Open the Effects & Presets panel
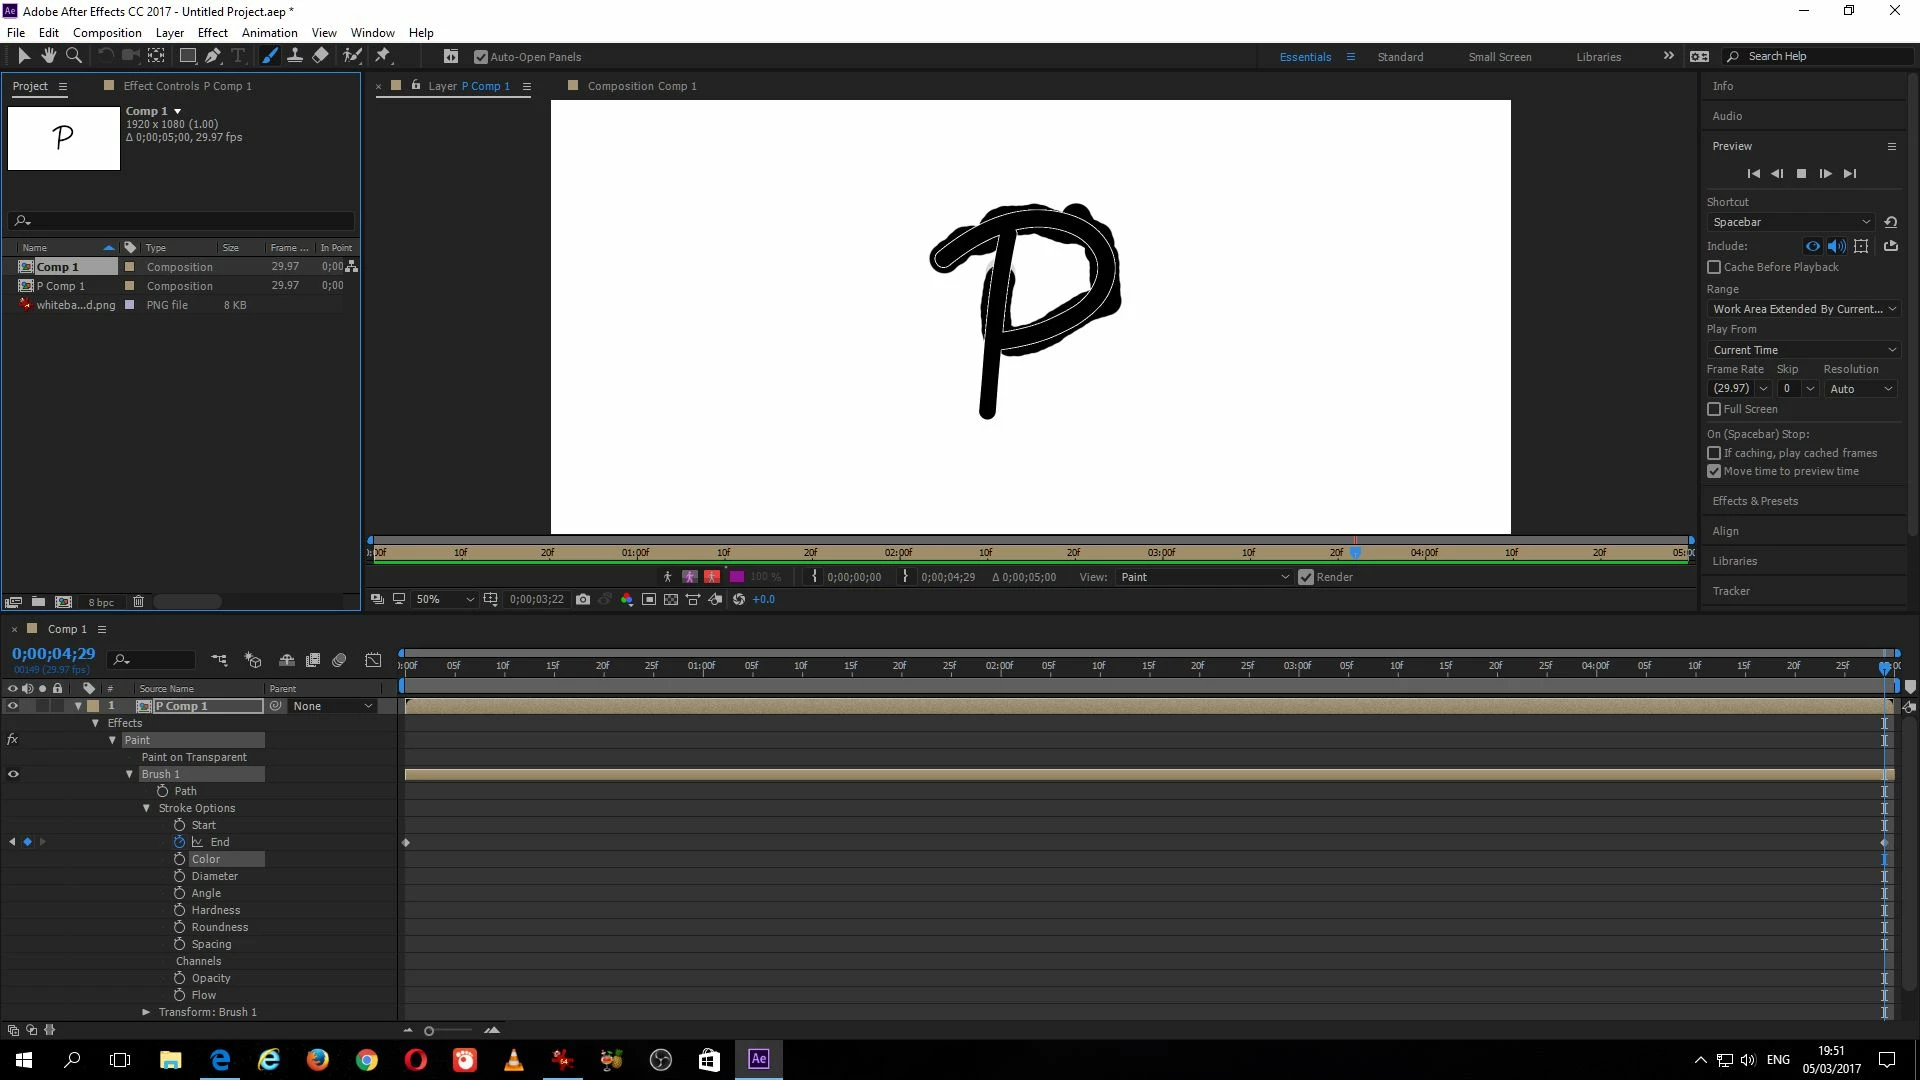 pyautogui.click(x=1754, y=501)
